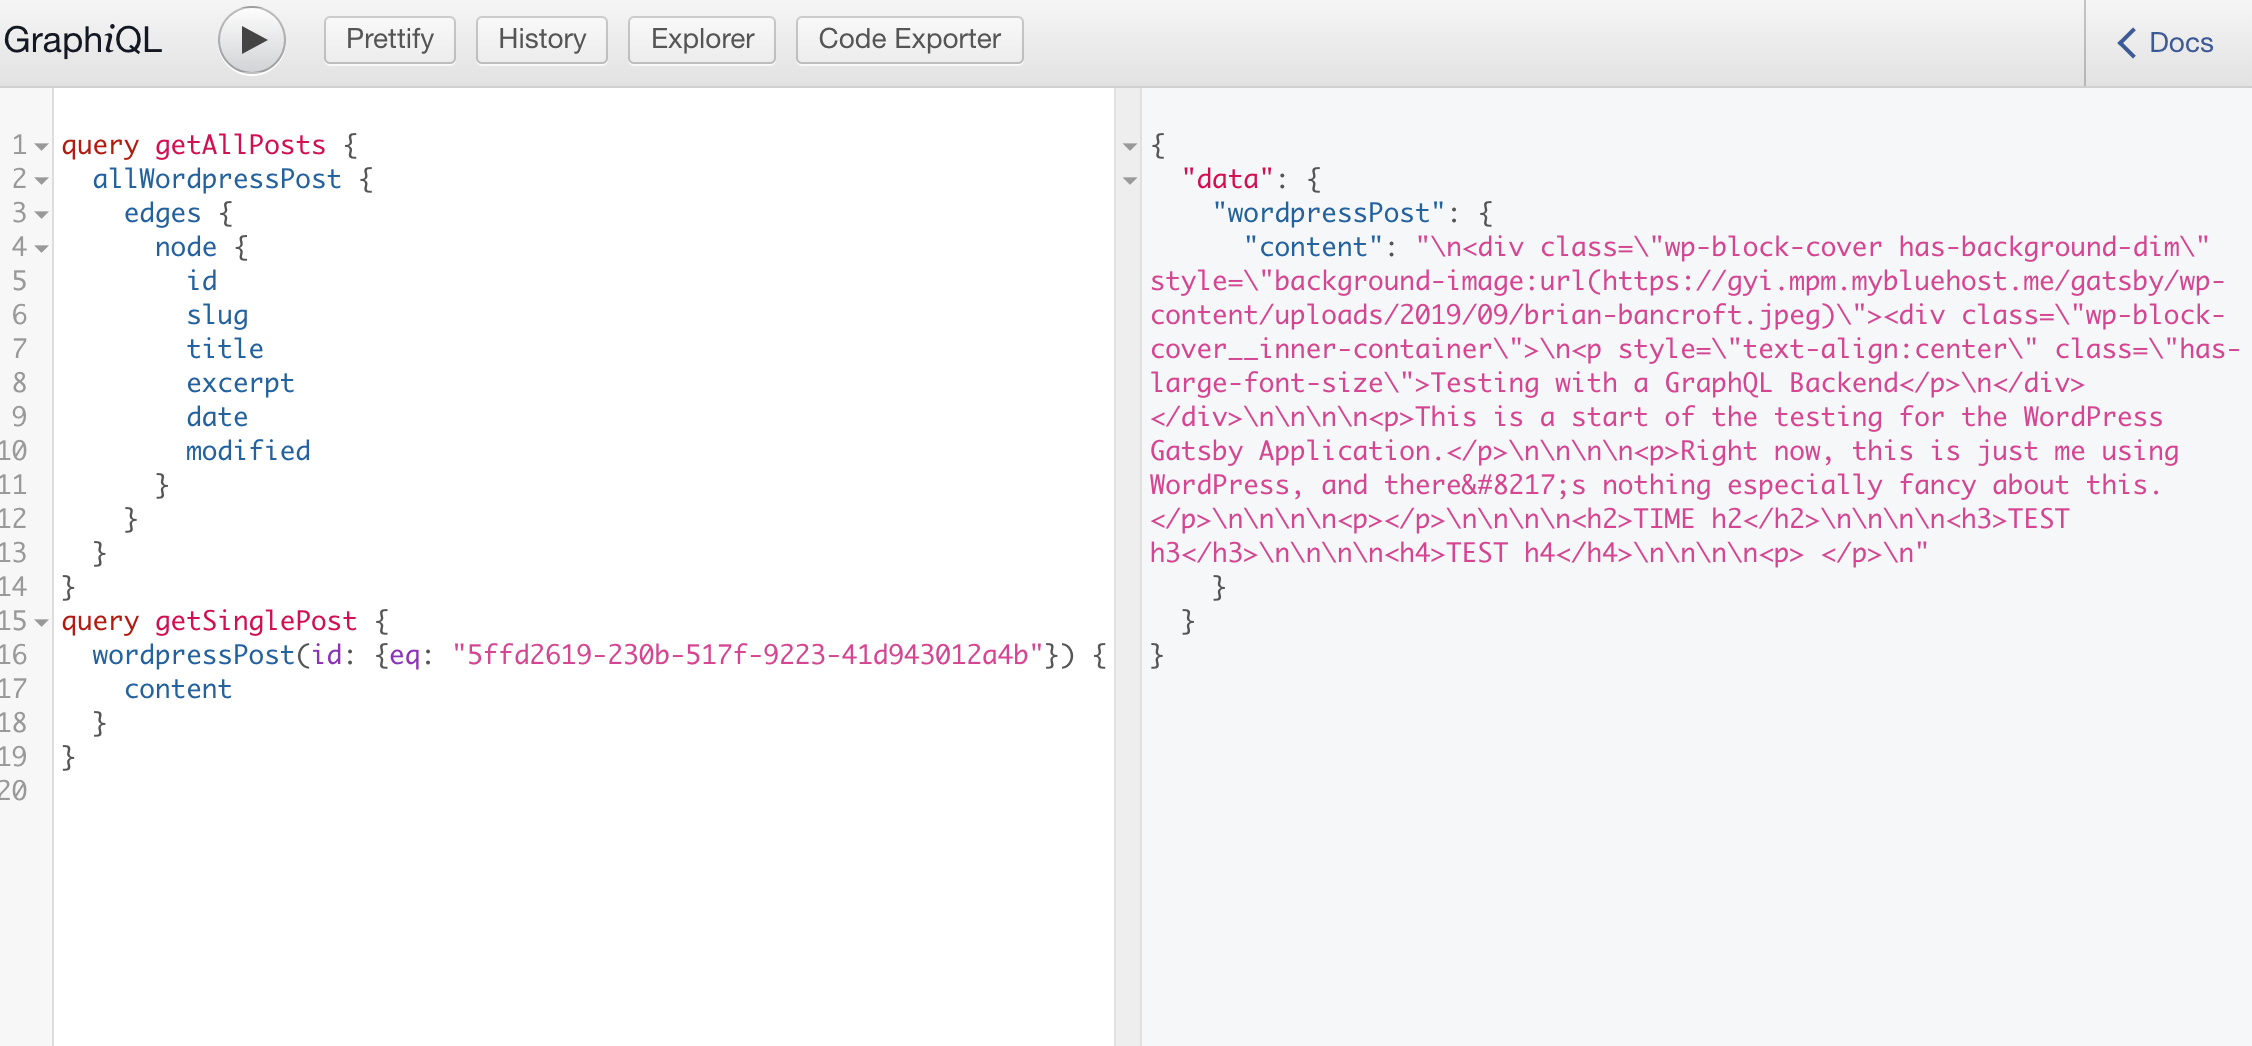The width and height of the screenshot is (2252, 1046).
Task: Open the Docs sidebar
Action: [x=2166, y=43]
